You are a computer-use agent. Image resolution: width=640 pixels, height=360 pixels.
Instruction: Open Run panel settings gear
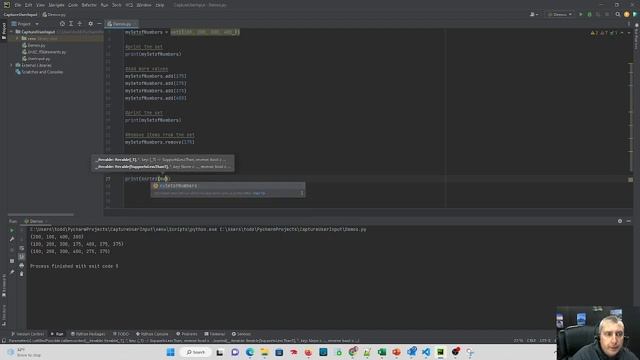click(x=620, y=221)
